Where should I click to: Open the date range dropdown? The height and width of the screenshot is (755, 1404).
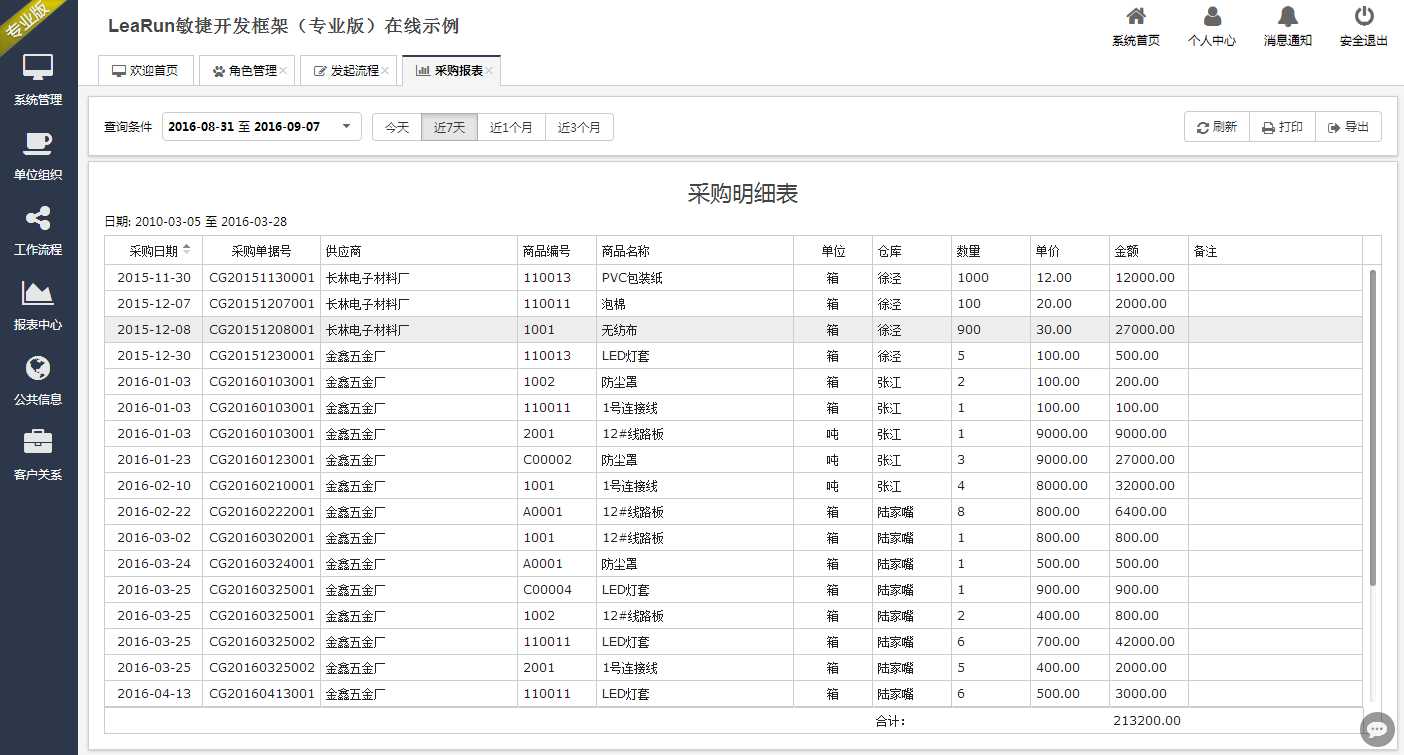coord(262,127)
